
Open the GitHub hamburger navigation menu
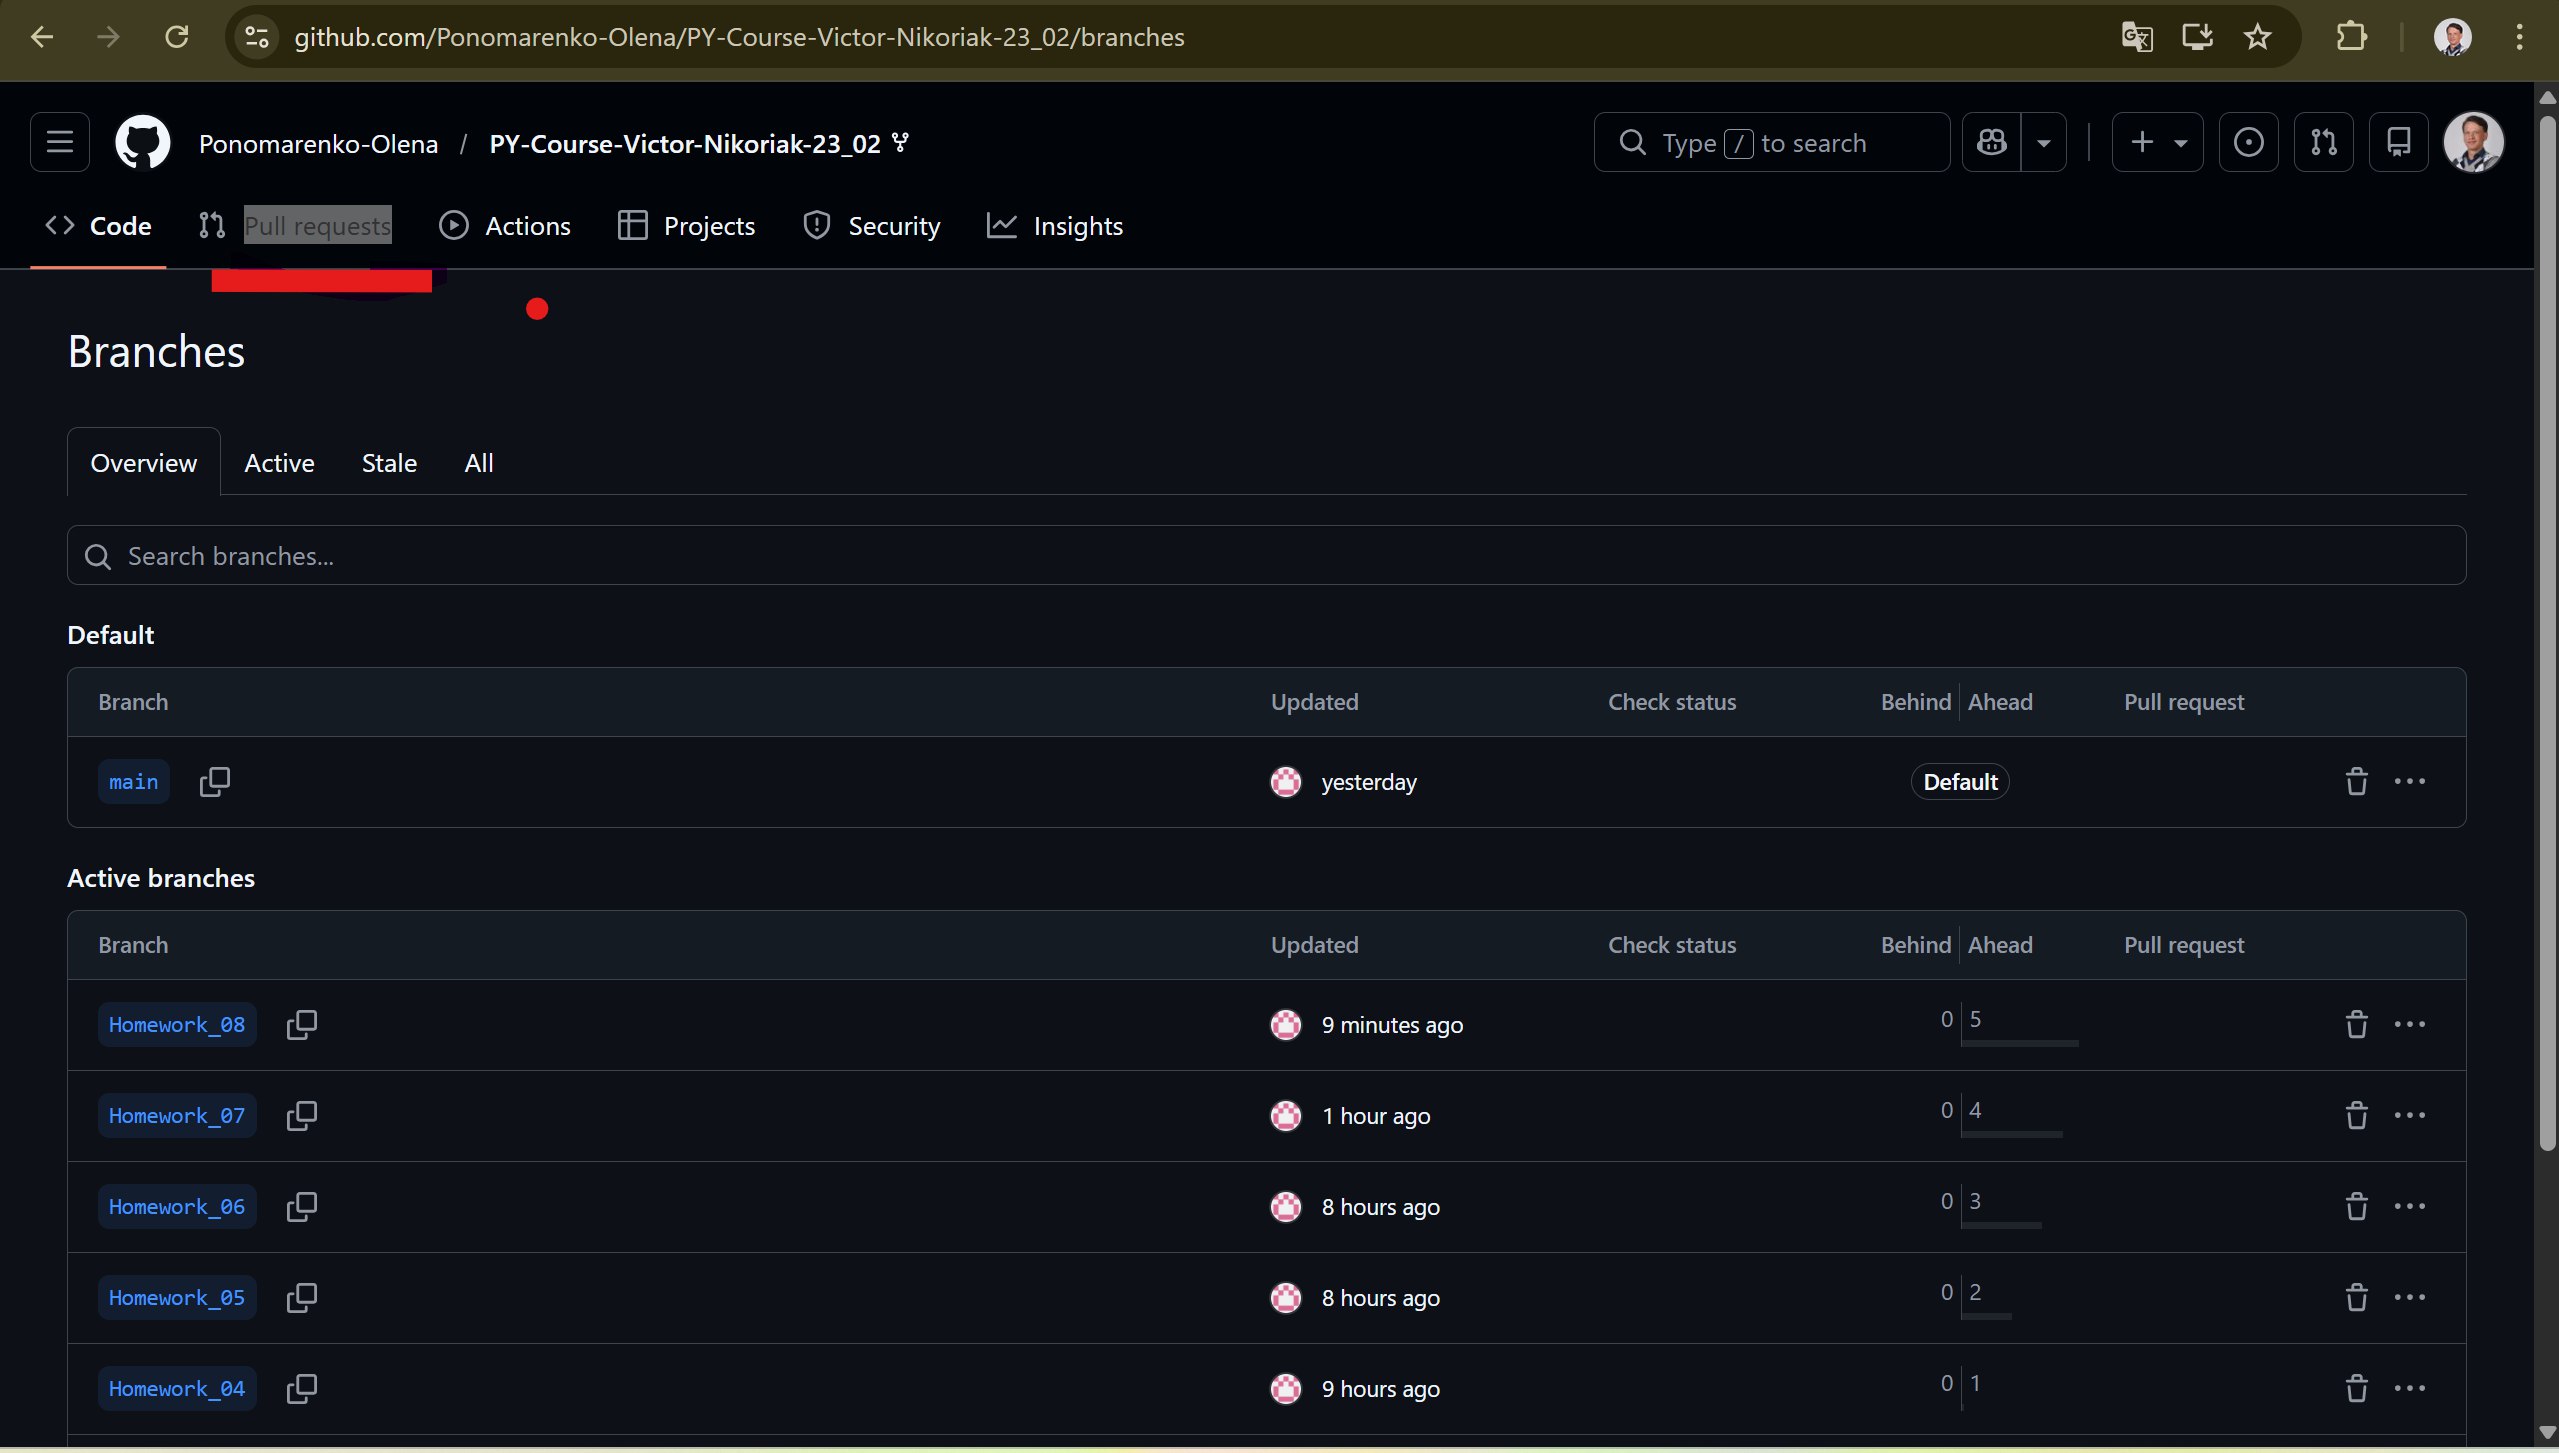point(60,143)
